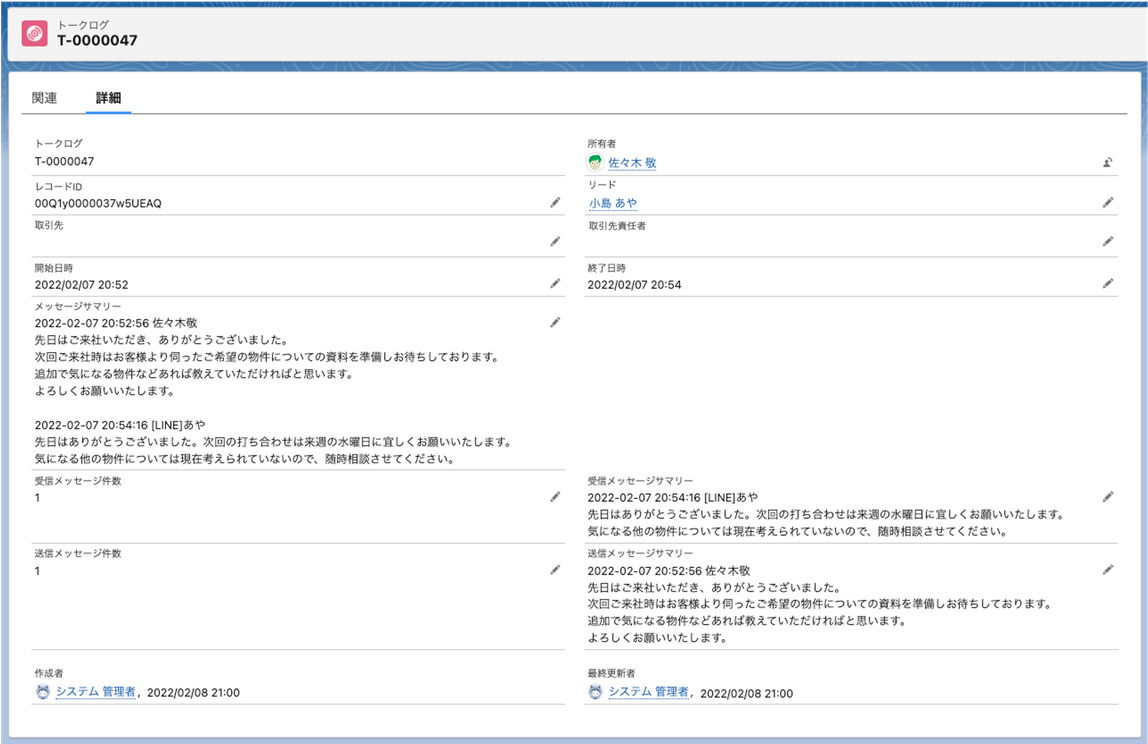The image size is (1148, 744).
Task: Edit the 開始日時 field pencil icon
Action: tap(555, 283)
